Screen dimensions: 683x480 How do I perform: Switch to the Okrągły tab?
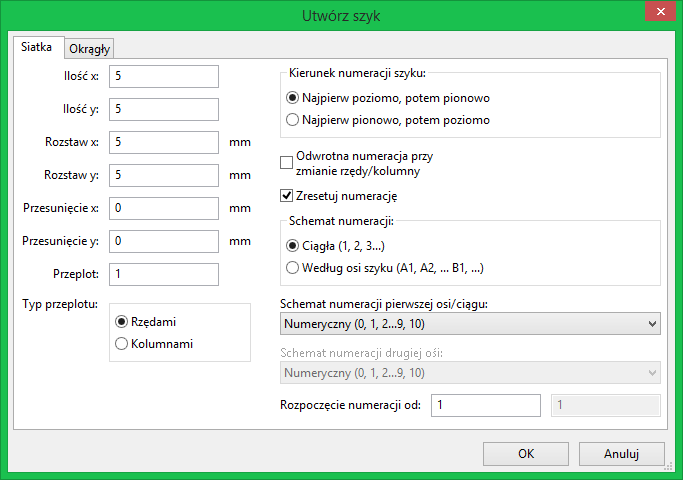coord(89,49)
